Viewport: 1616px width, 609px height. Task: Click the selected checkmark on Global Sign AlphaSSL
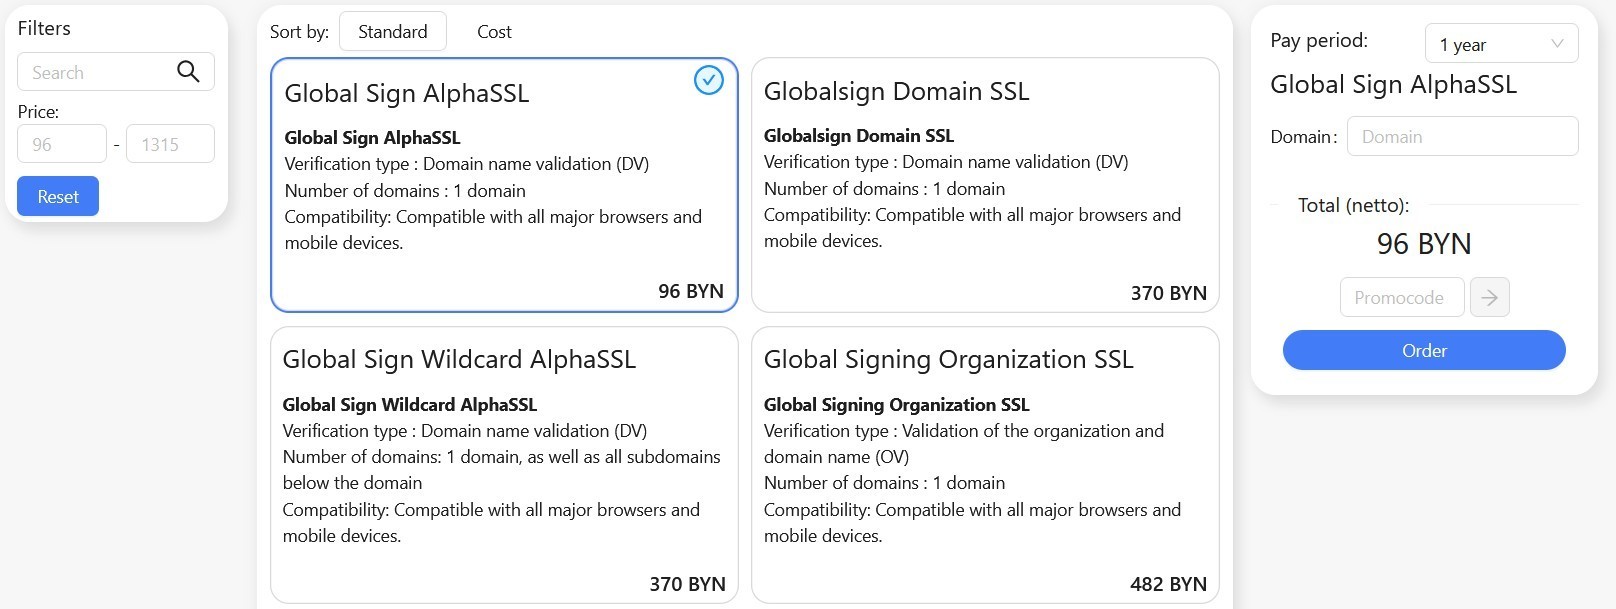point(709,80)
